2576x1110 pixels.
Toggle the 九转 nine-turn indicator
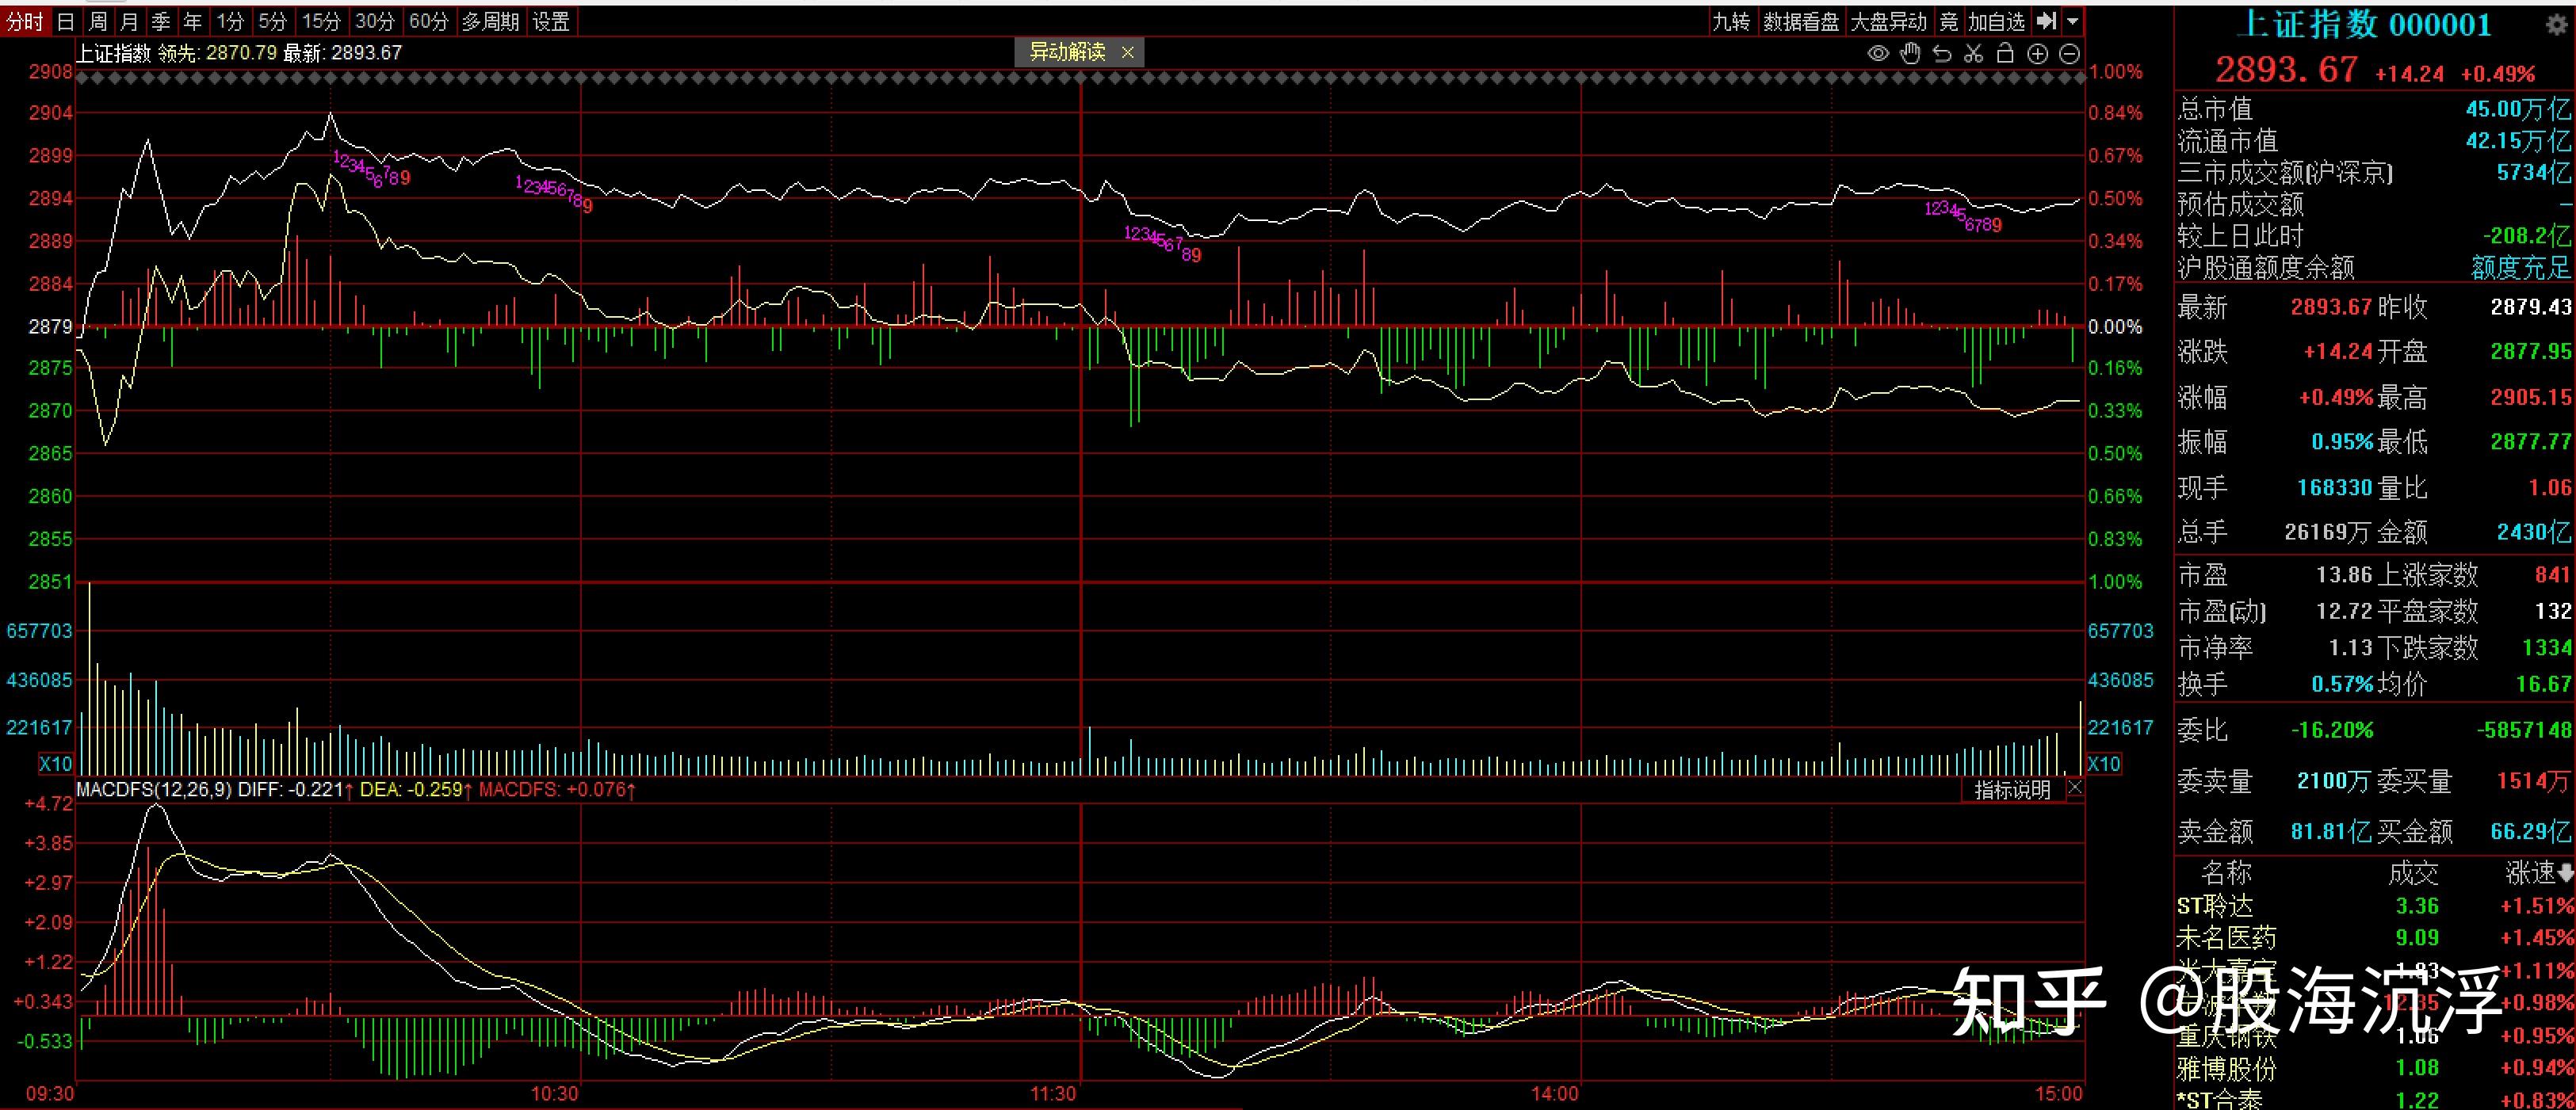tap(1731, 21)
